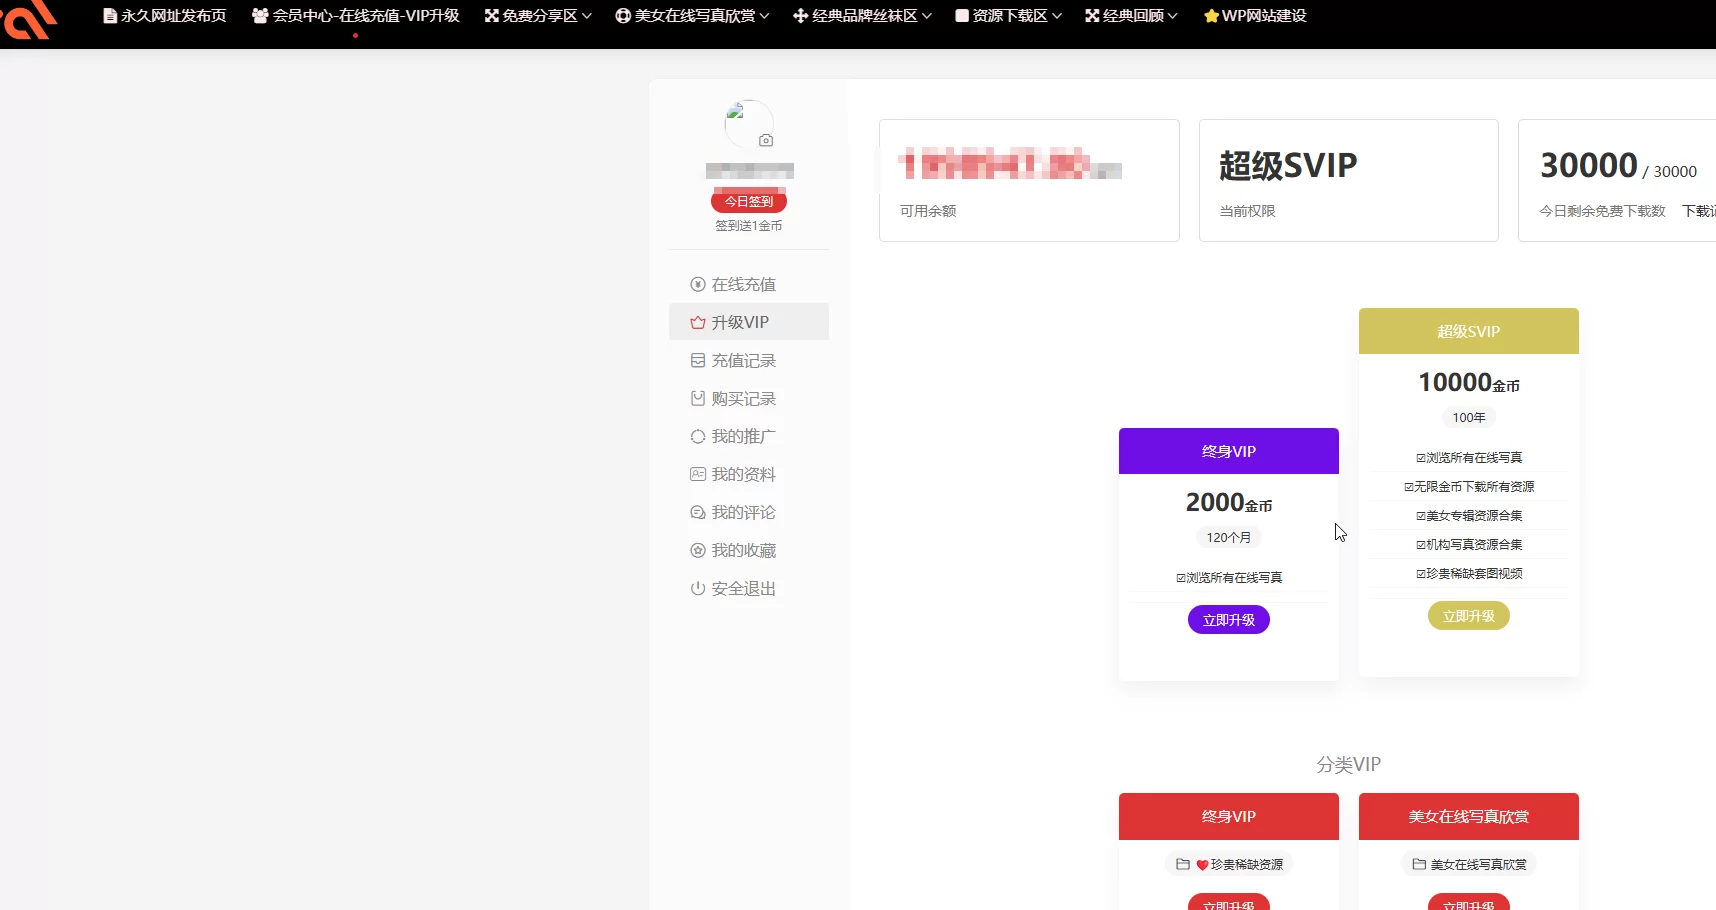Screen dimensions: 1716x910
Task: Select the red 终身VIP category header
Action: [1229, 817]
